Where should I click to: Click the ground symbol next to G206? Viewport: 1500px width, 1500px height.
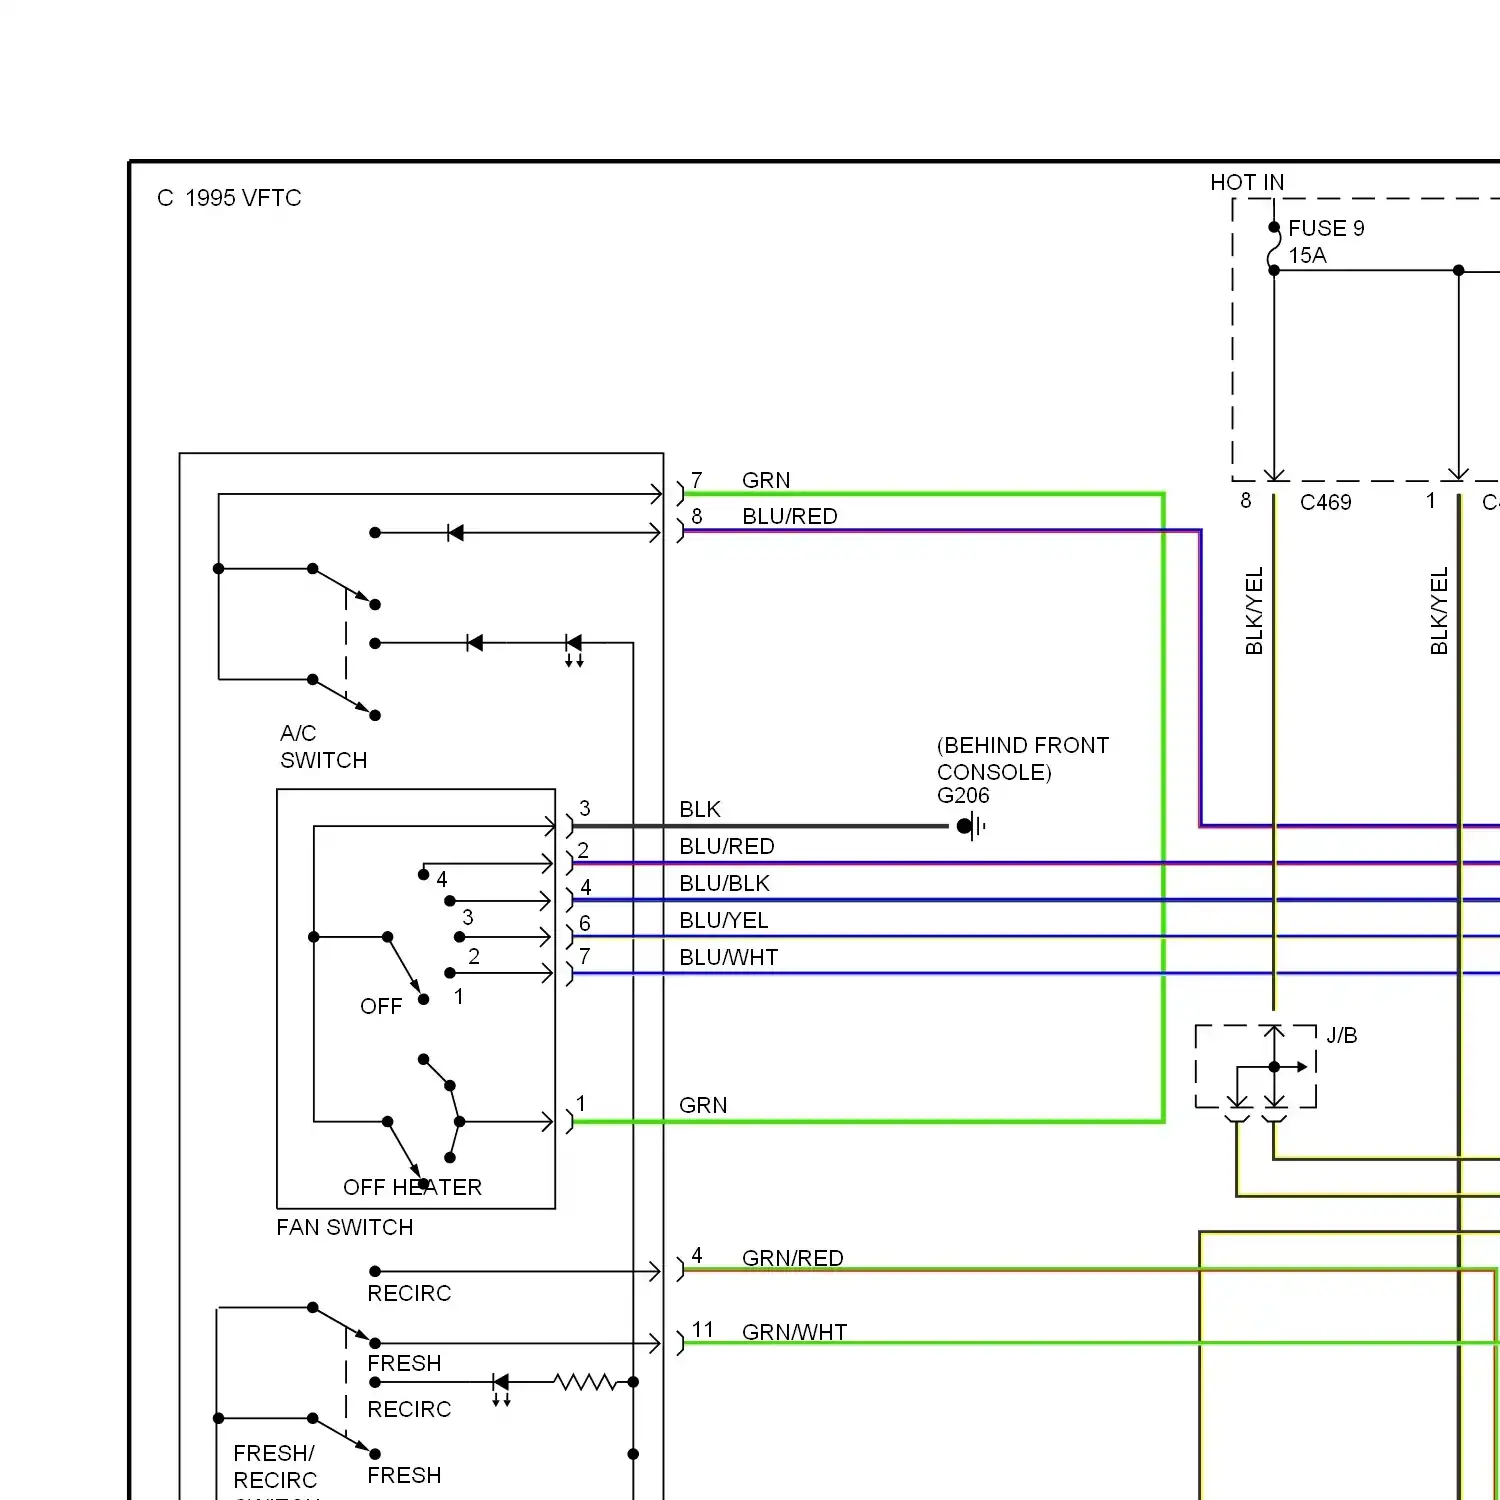tap(972, 826)
